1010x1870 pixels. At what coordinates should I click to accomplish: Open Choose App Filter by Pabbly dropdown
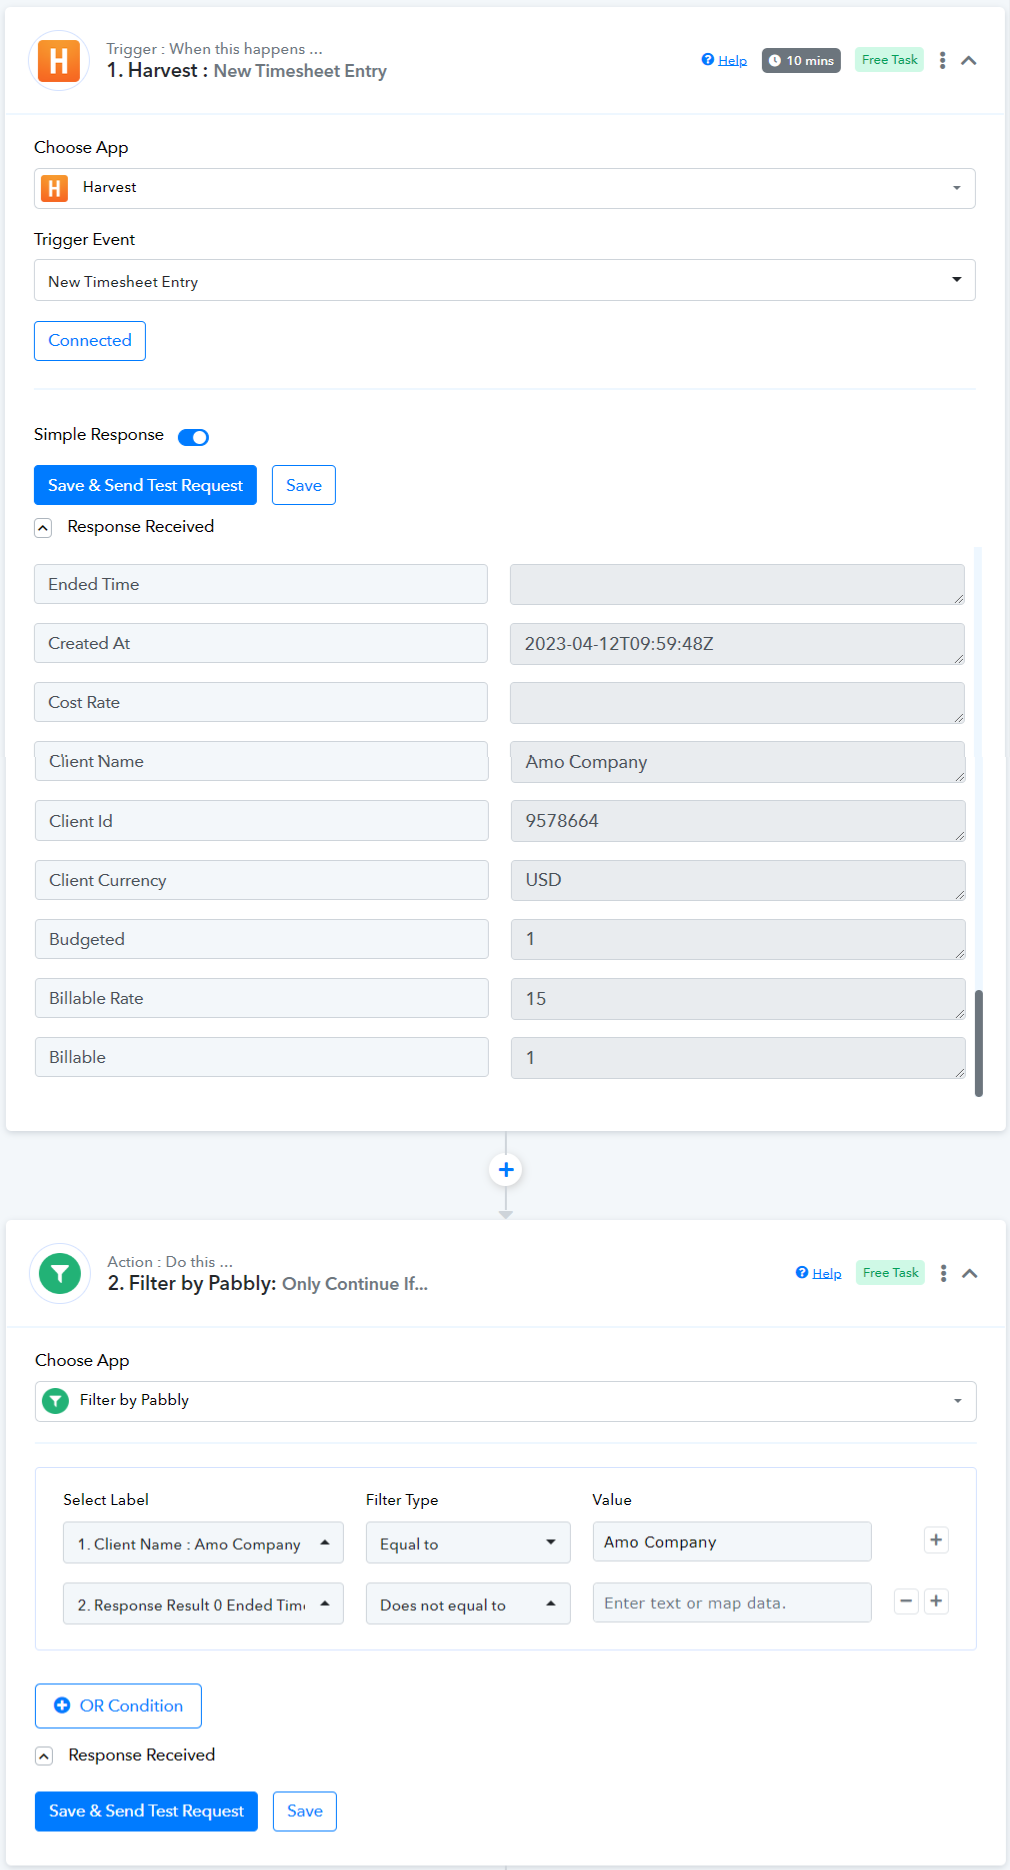click(505, 1401)
